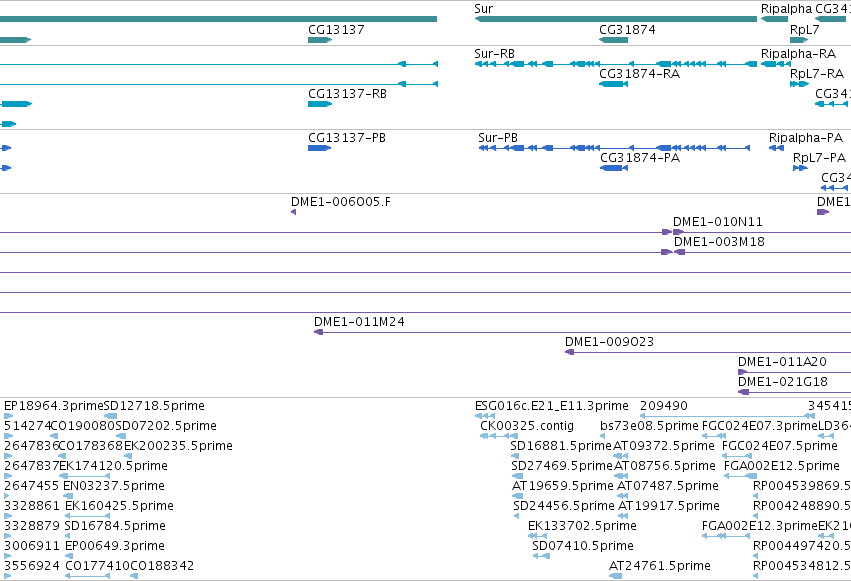Click the DME1-009O23 clone arrow end

click(x=569, y=352)
